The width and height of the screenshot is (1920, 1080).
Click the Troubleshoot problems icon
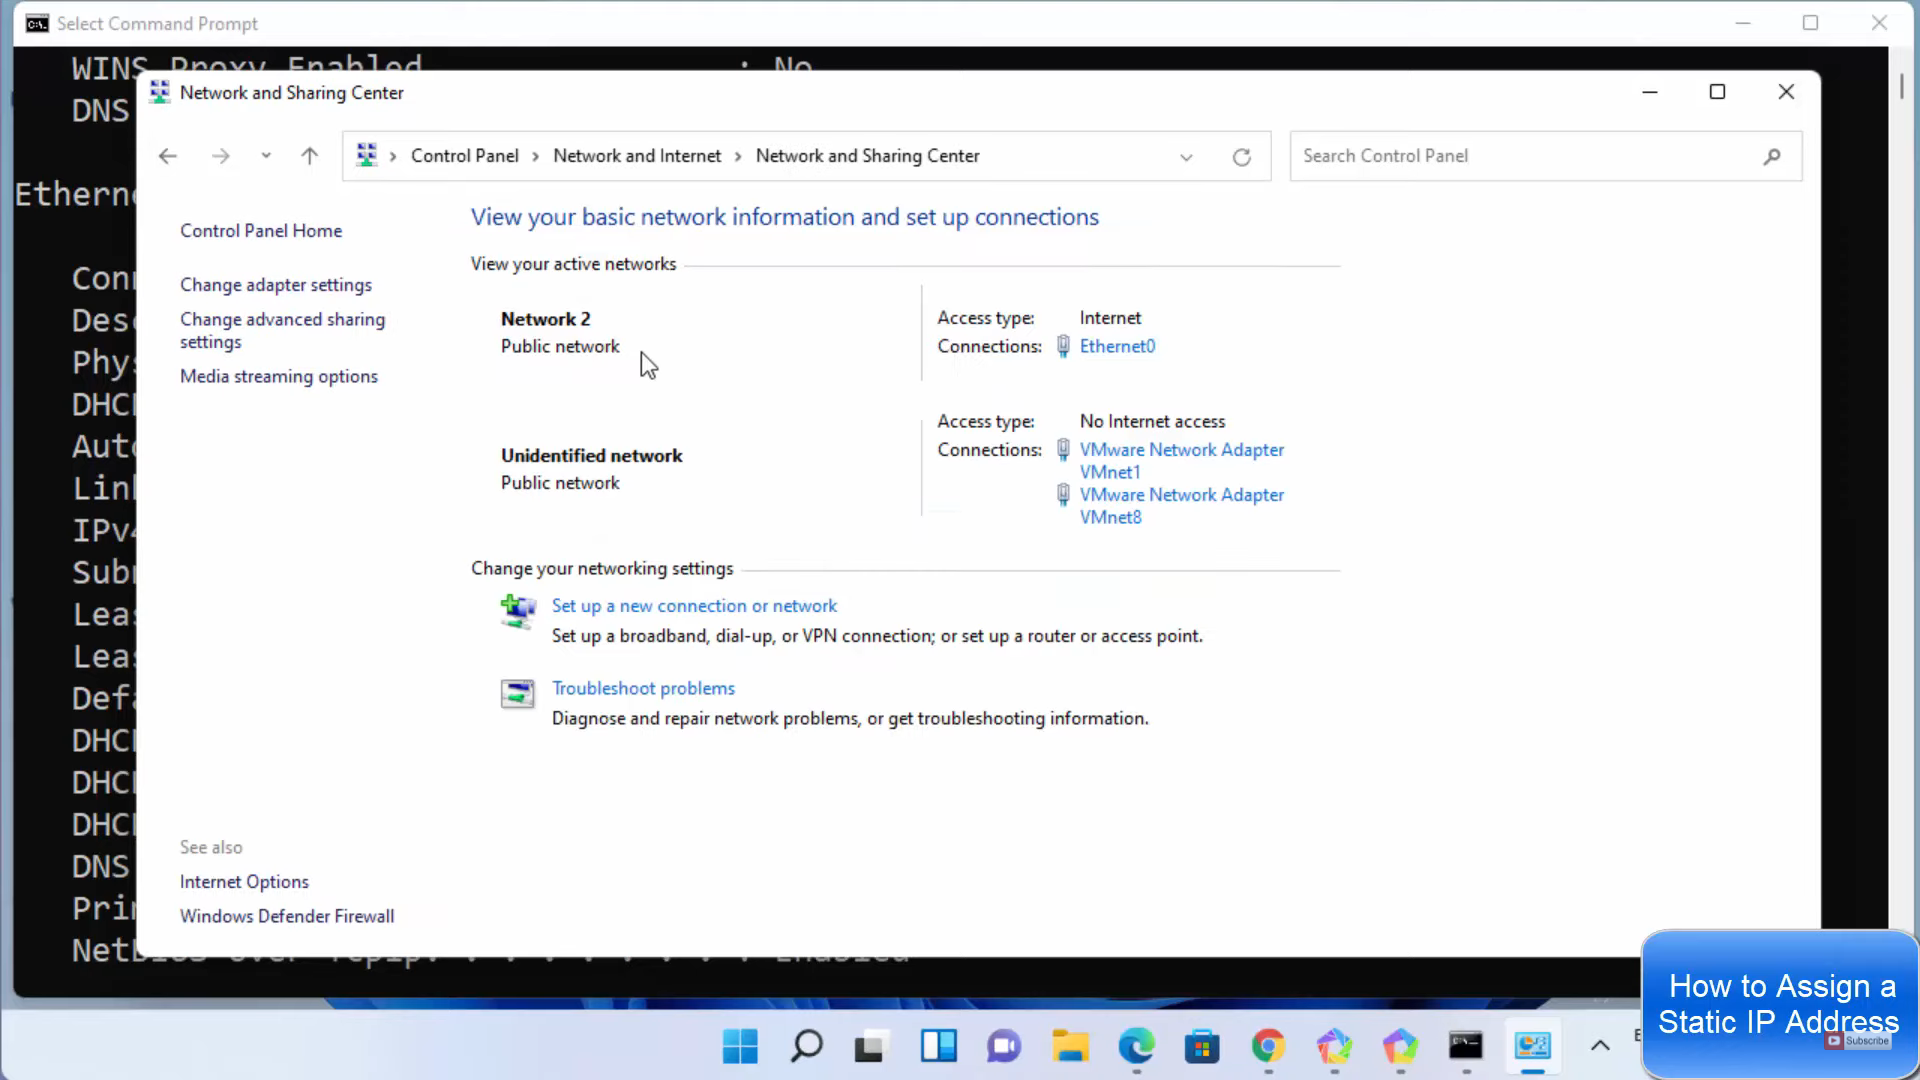[x=518, y=693]
